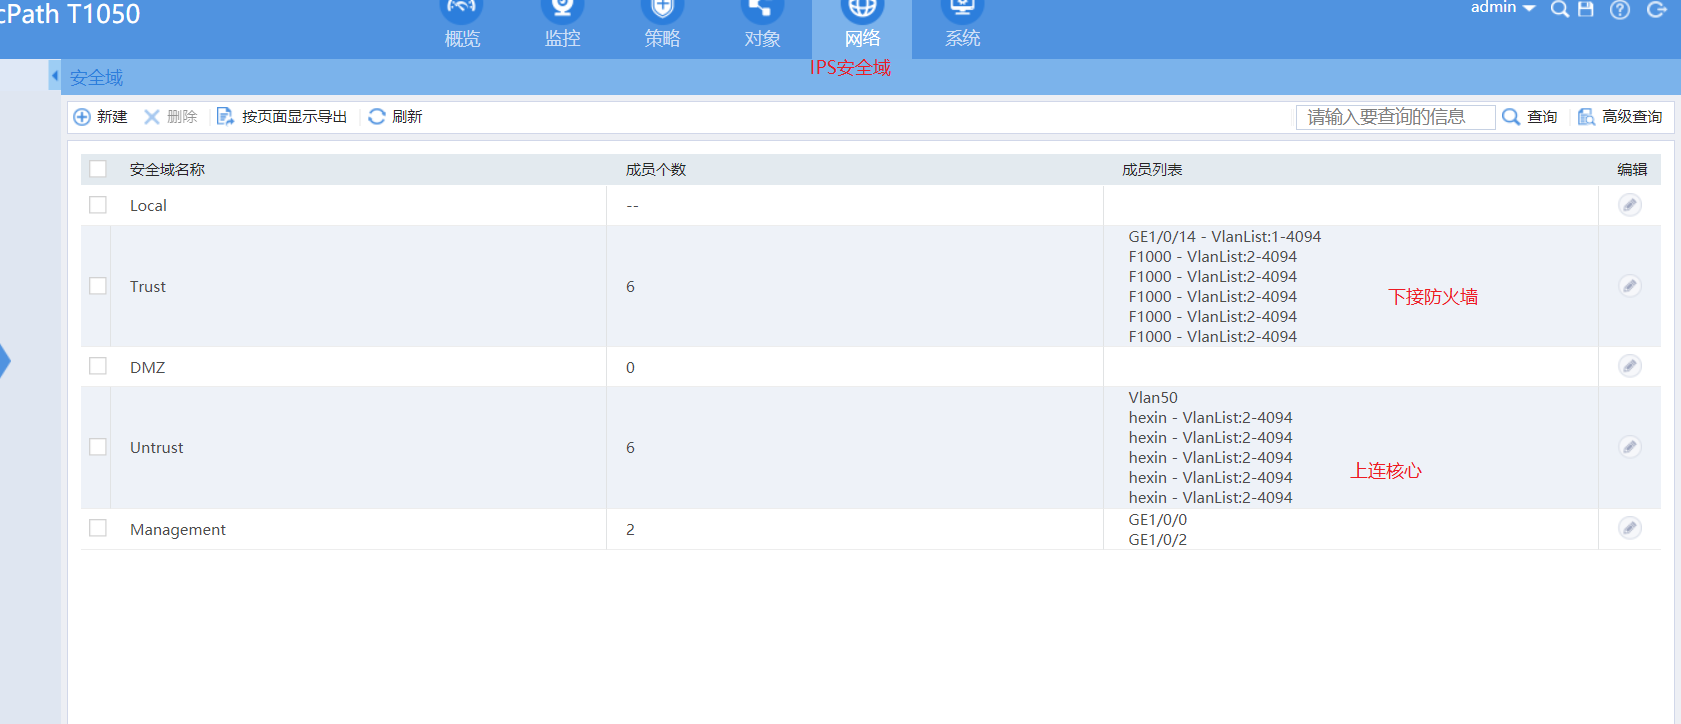Screen dimensions: 1681x724
Task: Click the Untrust row member count 6
Action: 630,448
